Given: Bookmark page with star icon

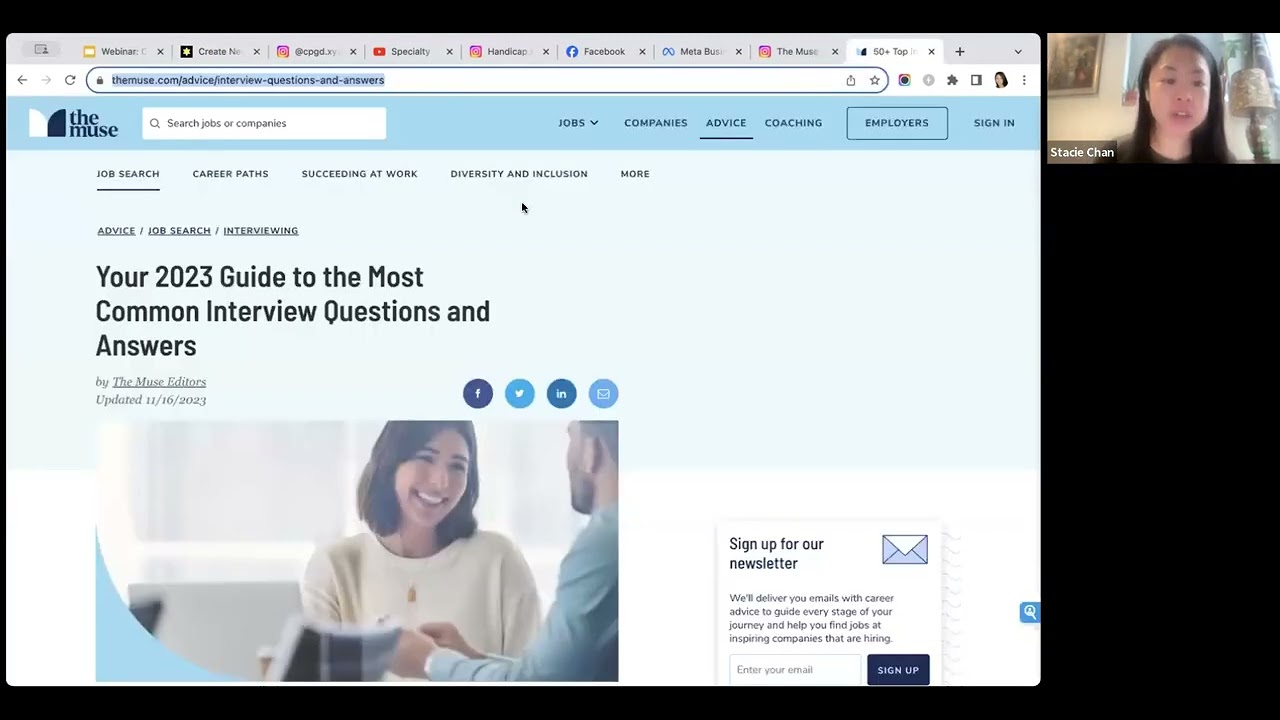Looking at the screenshot, I should 875,80.
